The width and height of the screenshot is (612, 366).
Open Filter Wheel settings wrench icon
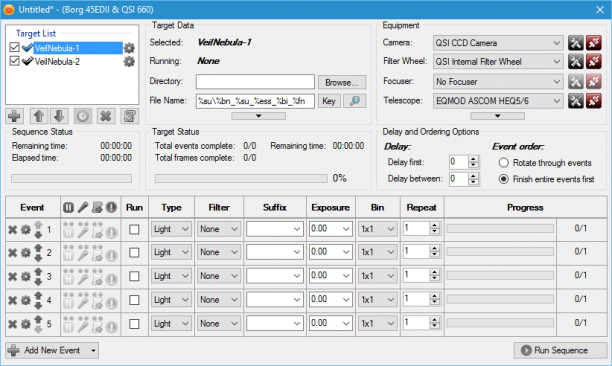pos(576,62)
